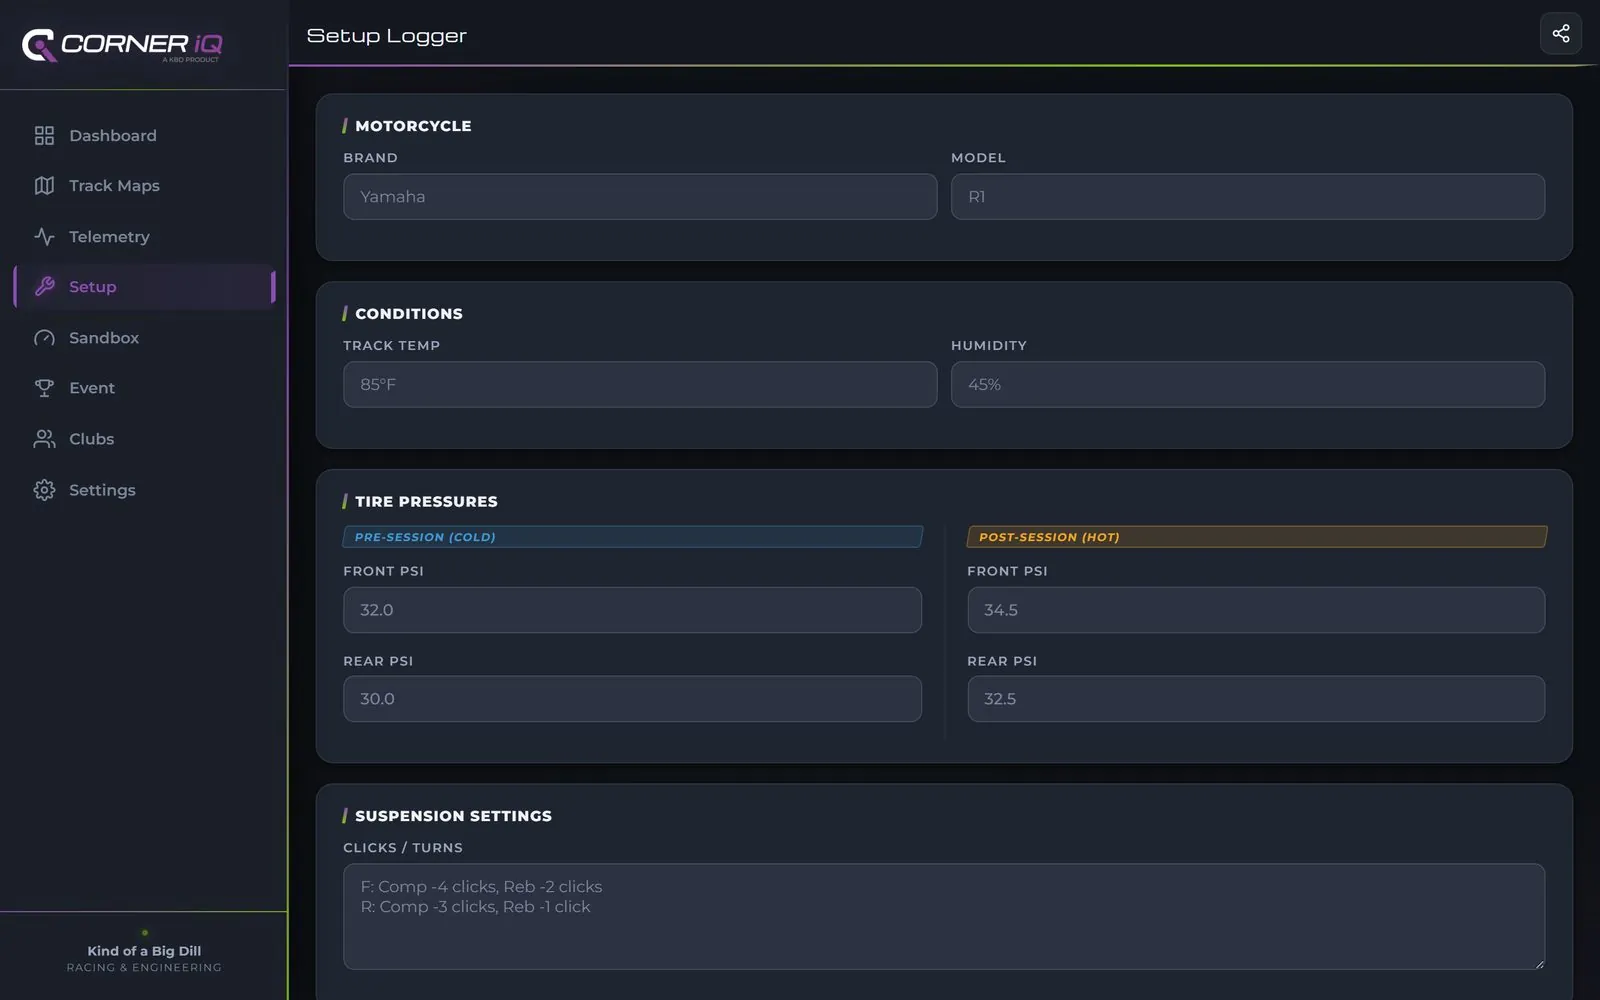
Task: Focus the post-session Front PSI field
Action: click(x=1256, y=610)
